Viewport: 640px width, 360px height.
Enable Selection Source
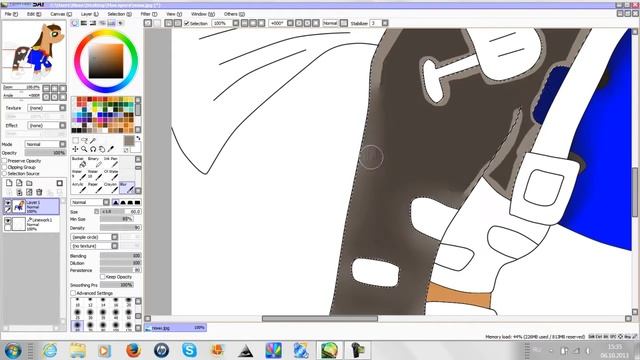[4, 173]
